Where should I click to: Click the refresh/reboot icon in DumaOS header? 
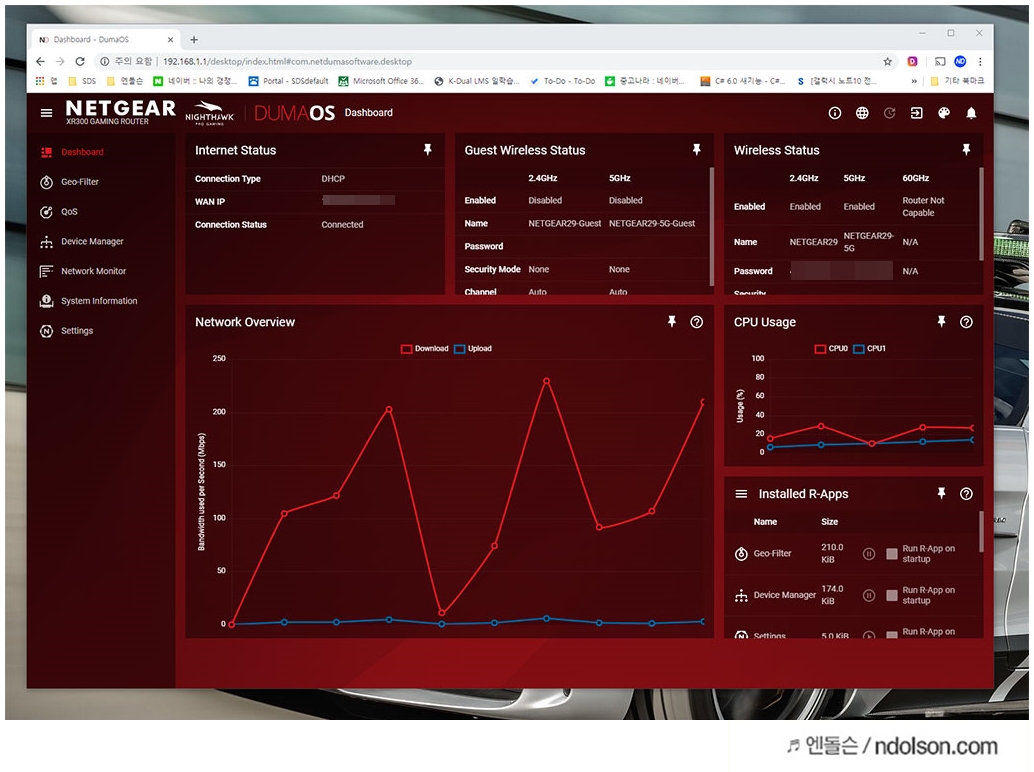[890, 113]
